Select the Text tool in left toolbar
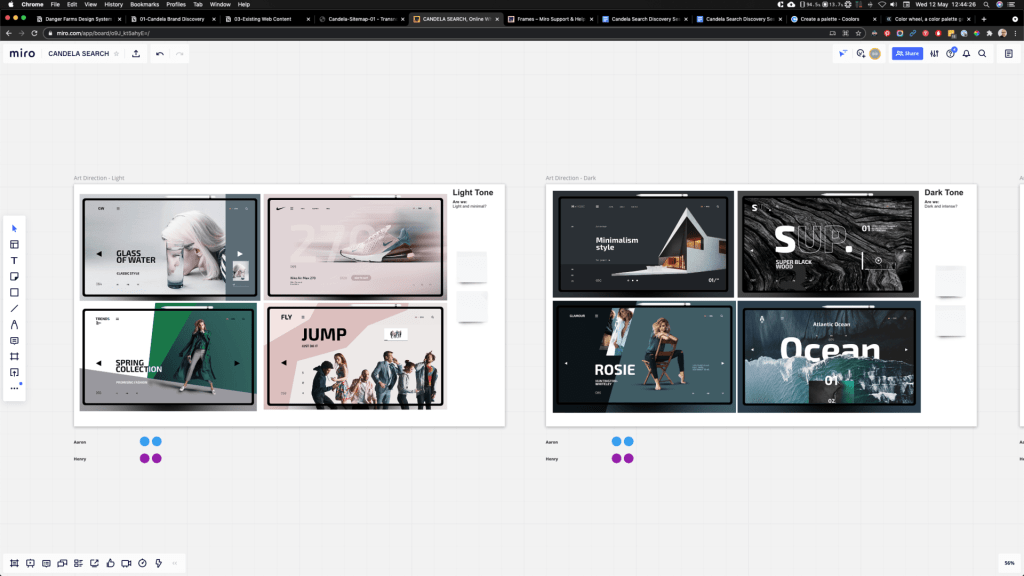The width and height of the screenshot is (1024, 576). (14, 260)
